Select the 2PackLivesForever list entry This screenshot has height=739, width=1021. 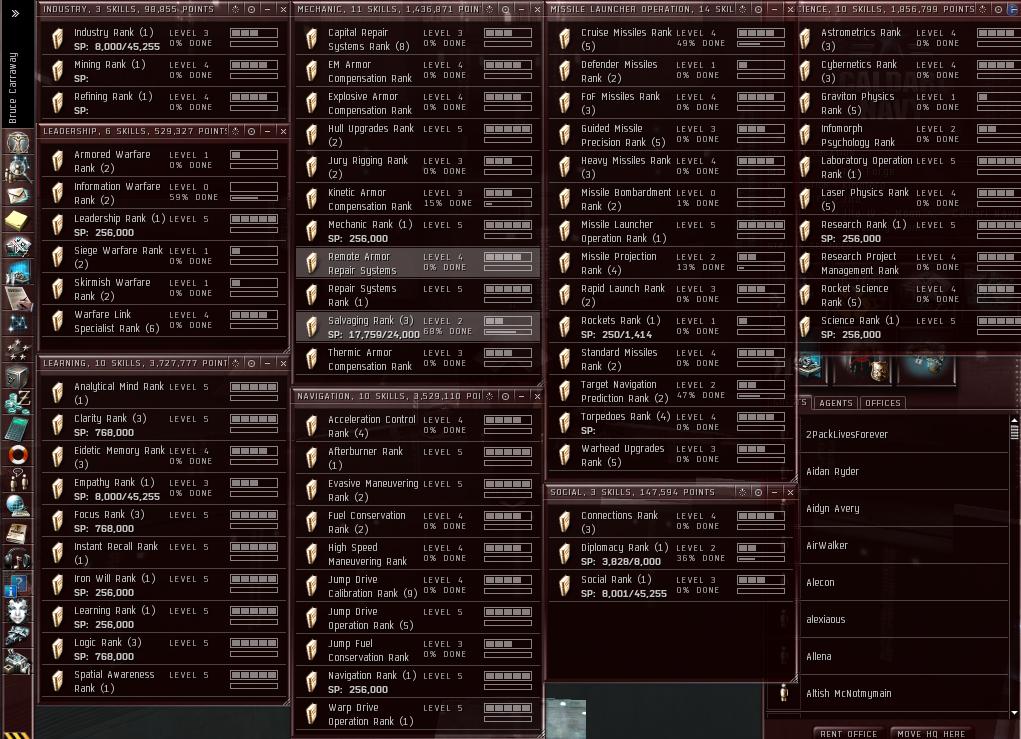coord(904,434)
